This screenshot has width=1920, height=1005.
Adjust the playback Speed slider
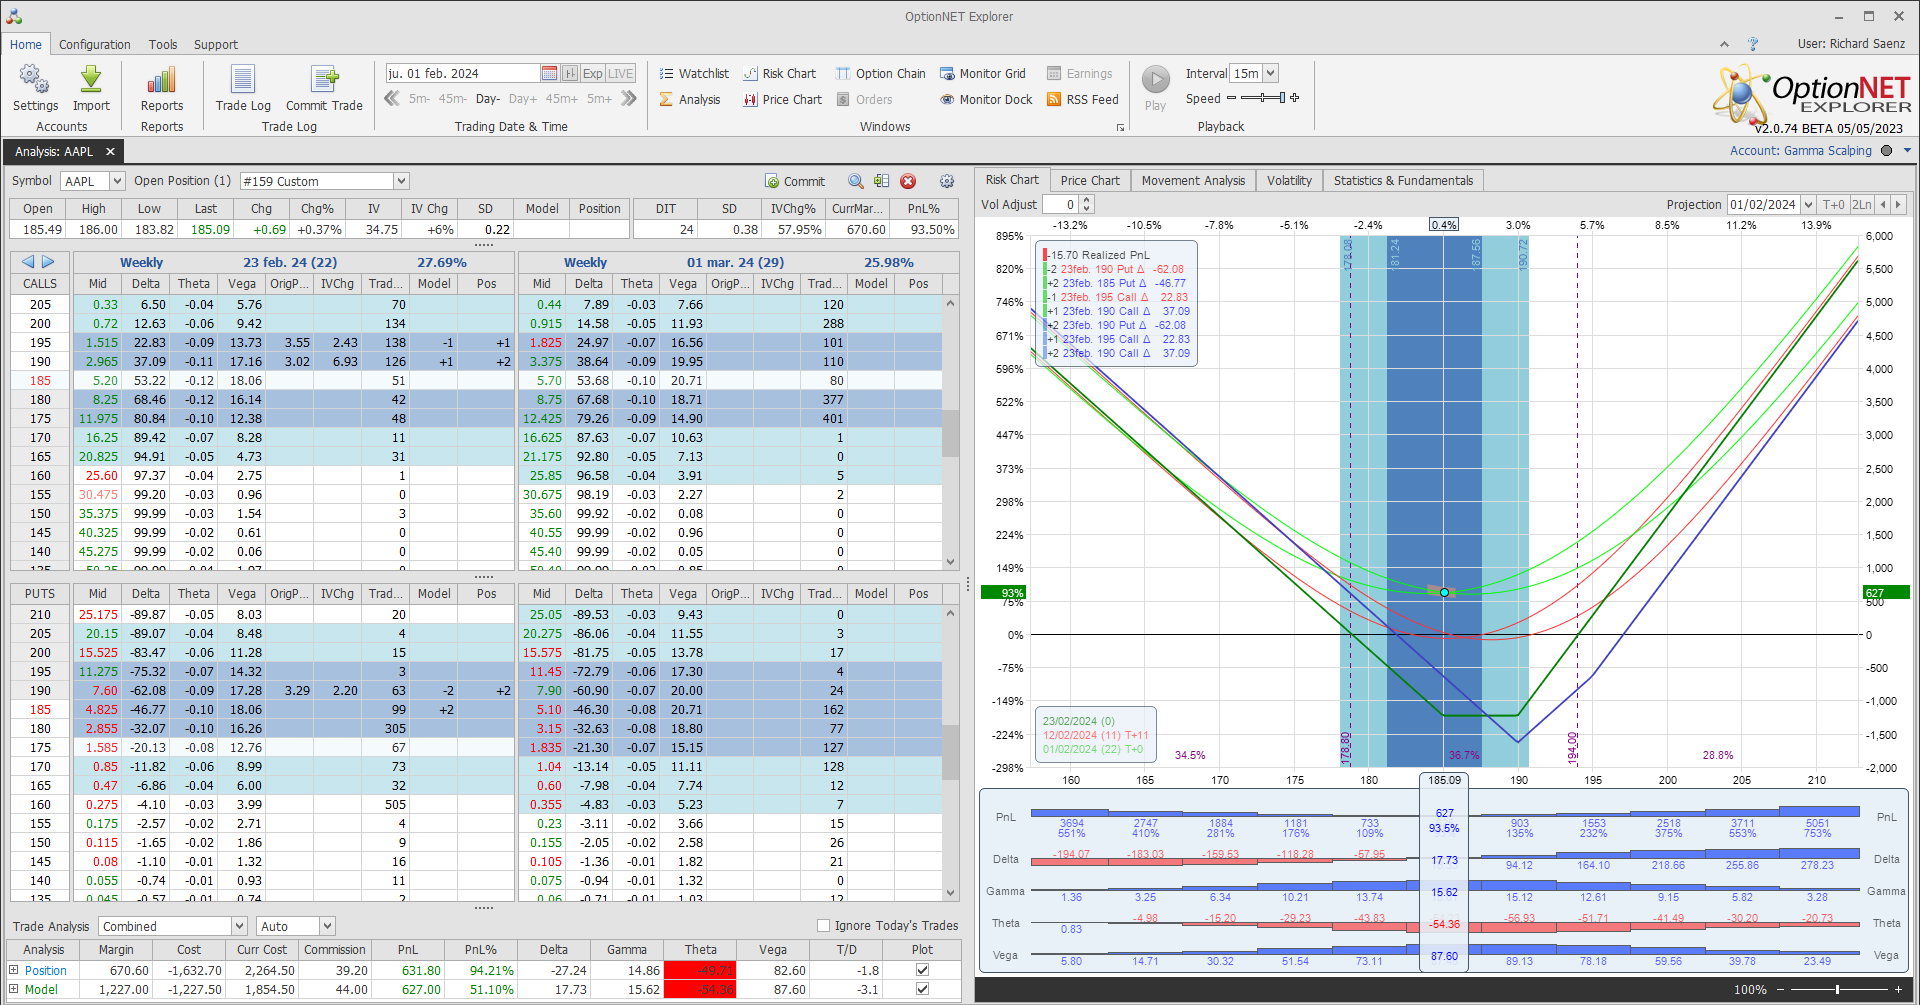pyautogui.click(x=1263, y=98)
